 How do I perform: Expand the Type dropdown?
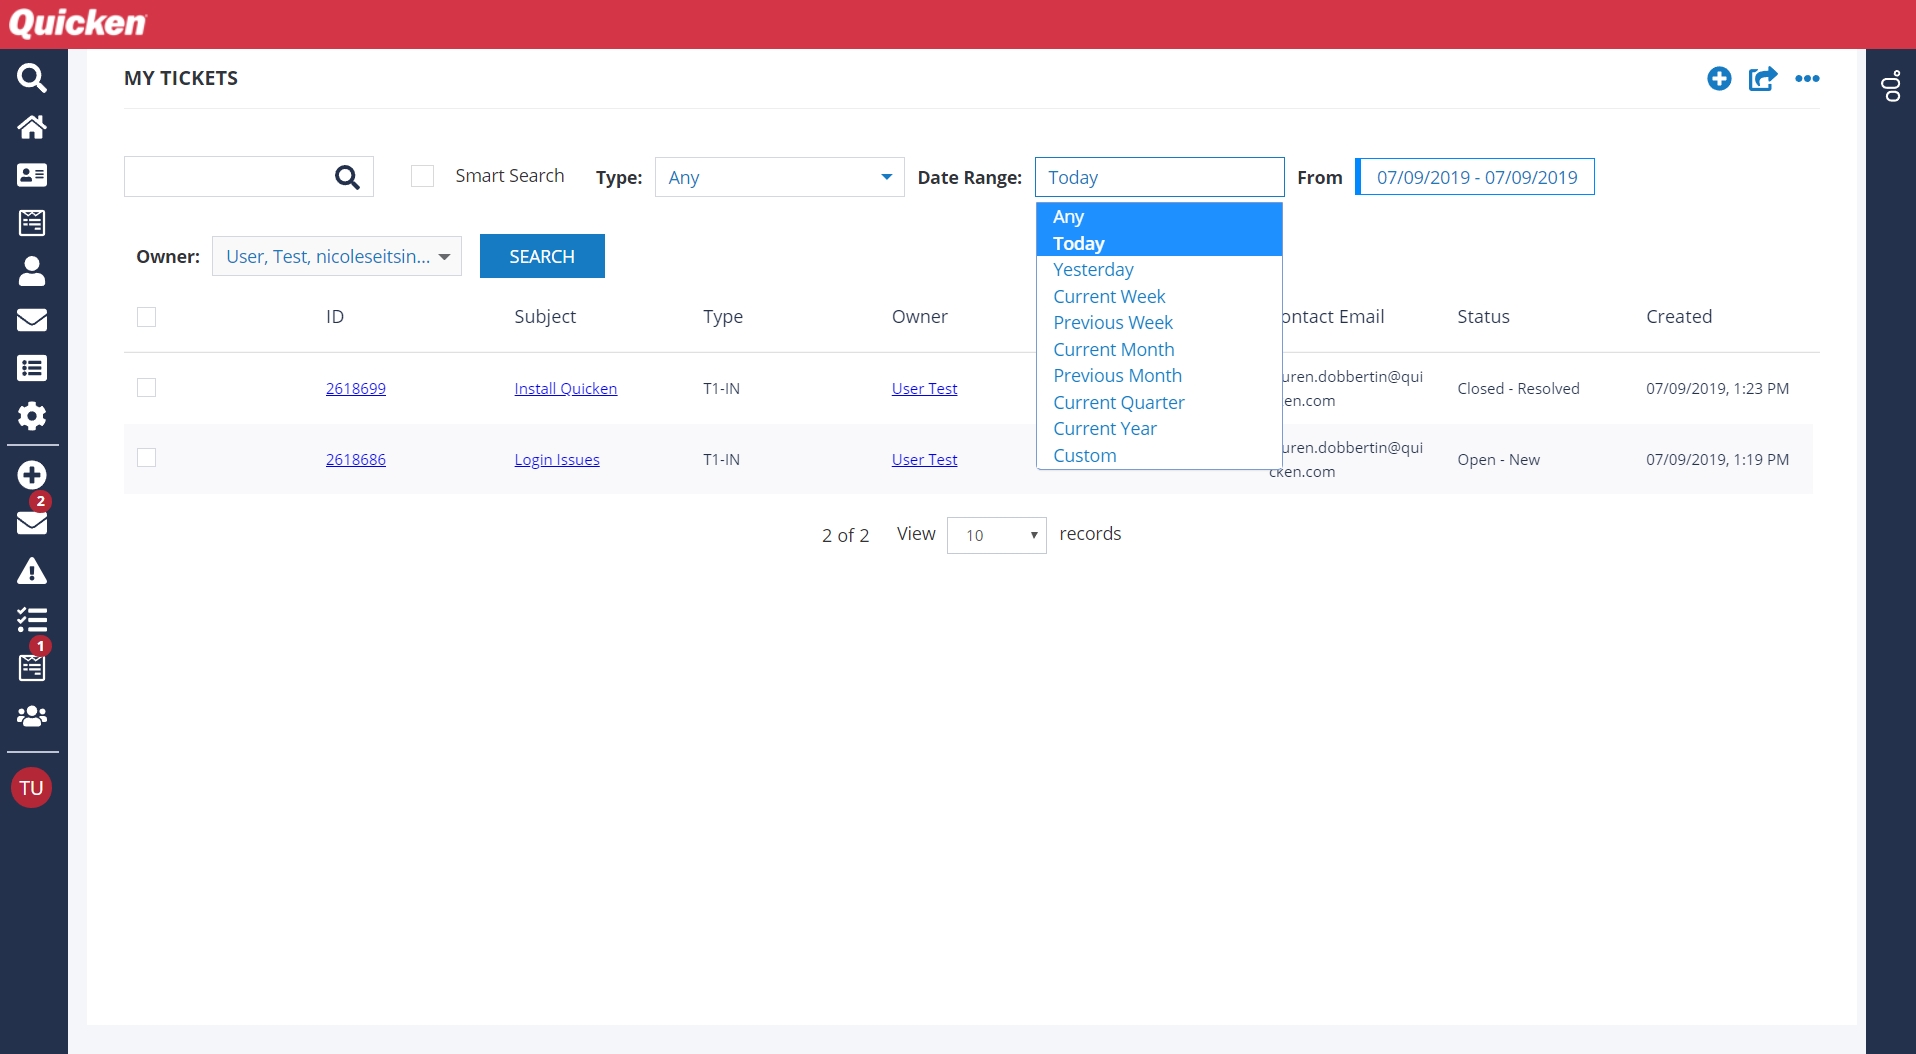(x=779, y=177)
